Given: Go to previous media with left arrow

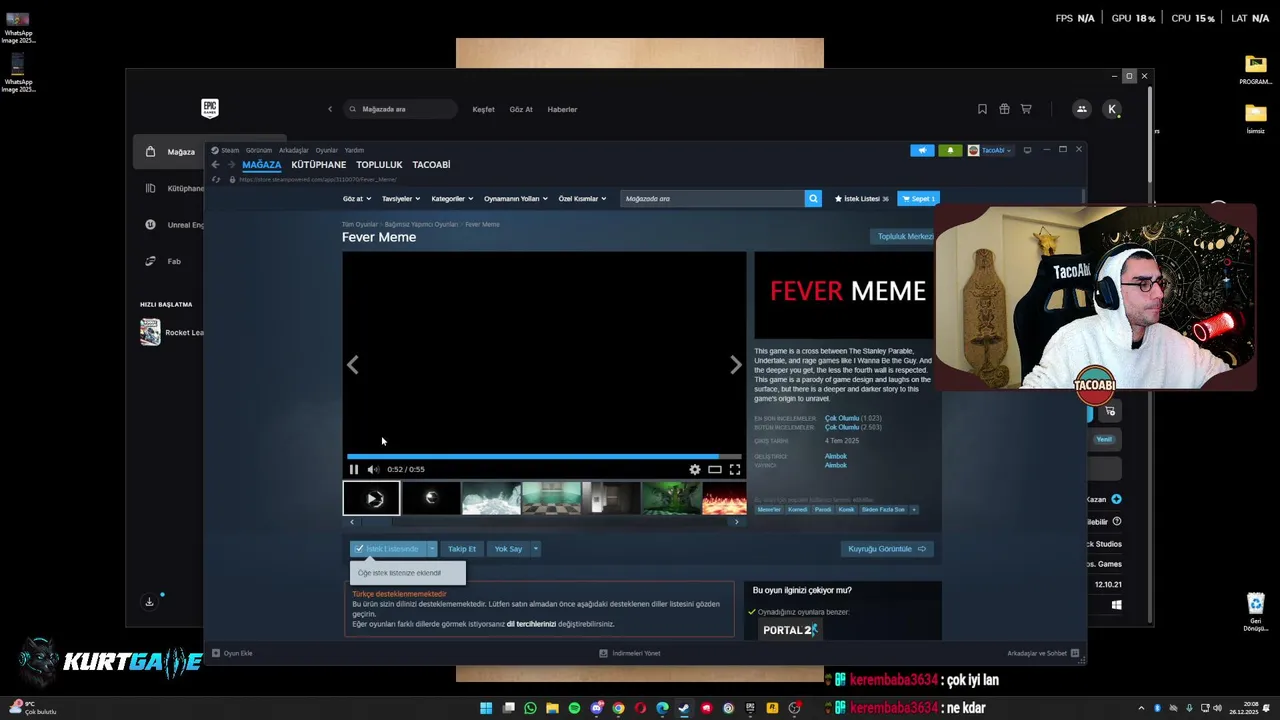Looking at the screenshot, I should pos(353,365).
